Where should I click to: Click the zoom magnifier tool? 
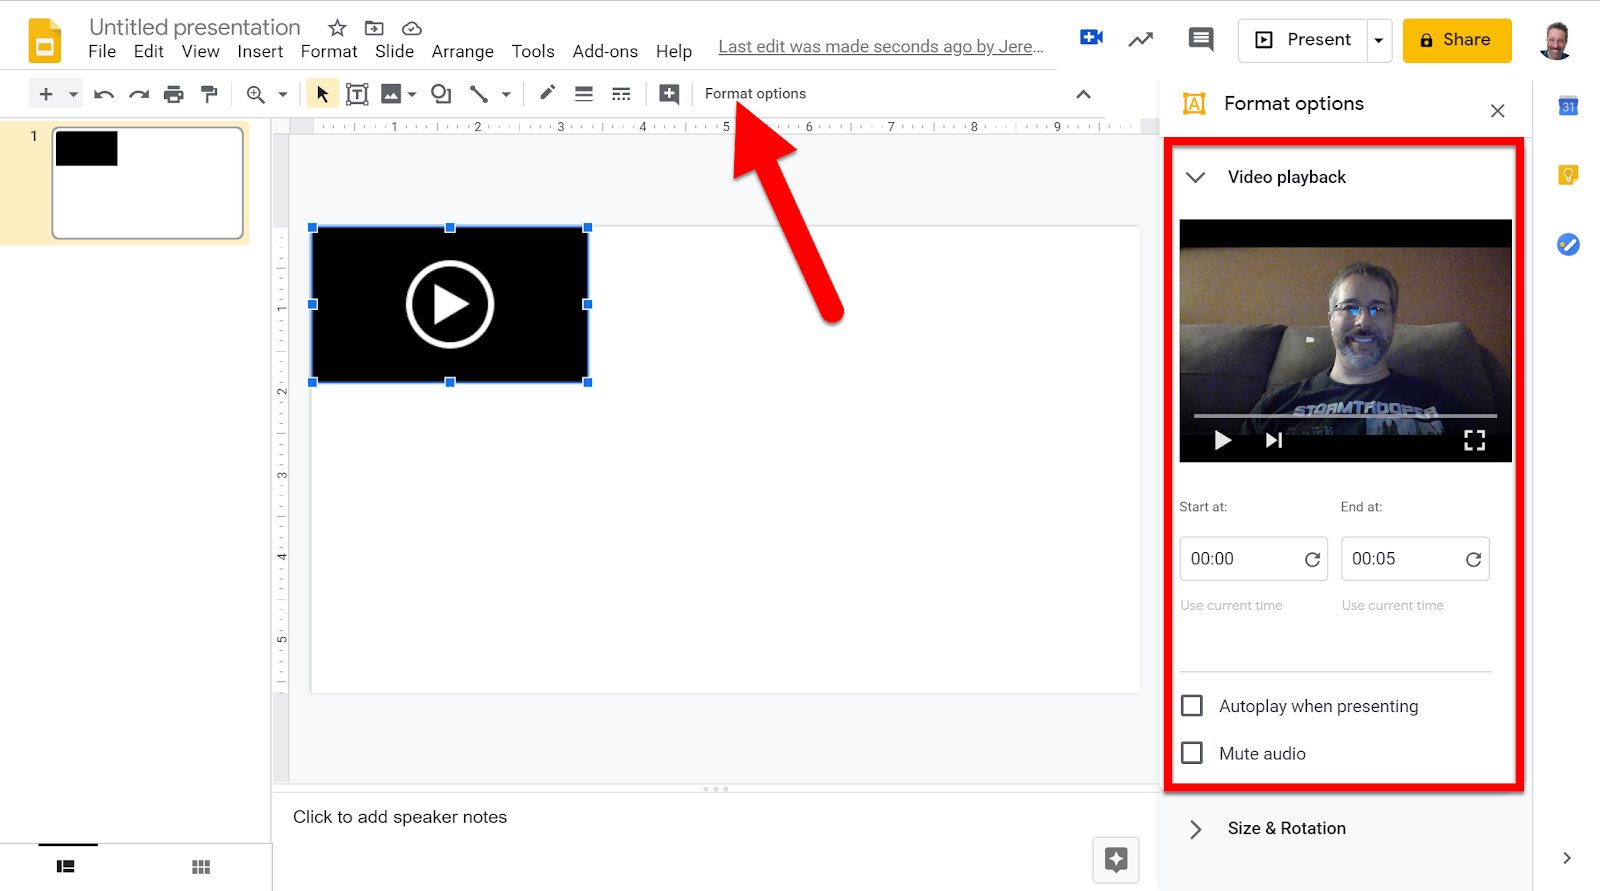tap(256, 94)
